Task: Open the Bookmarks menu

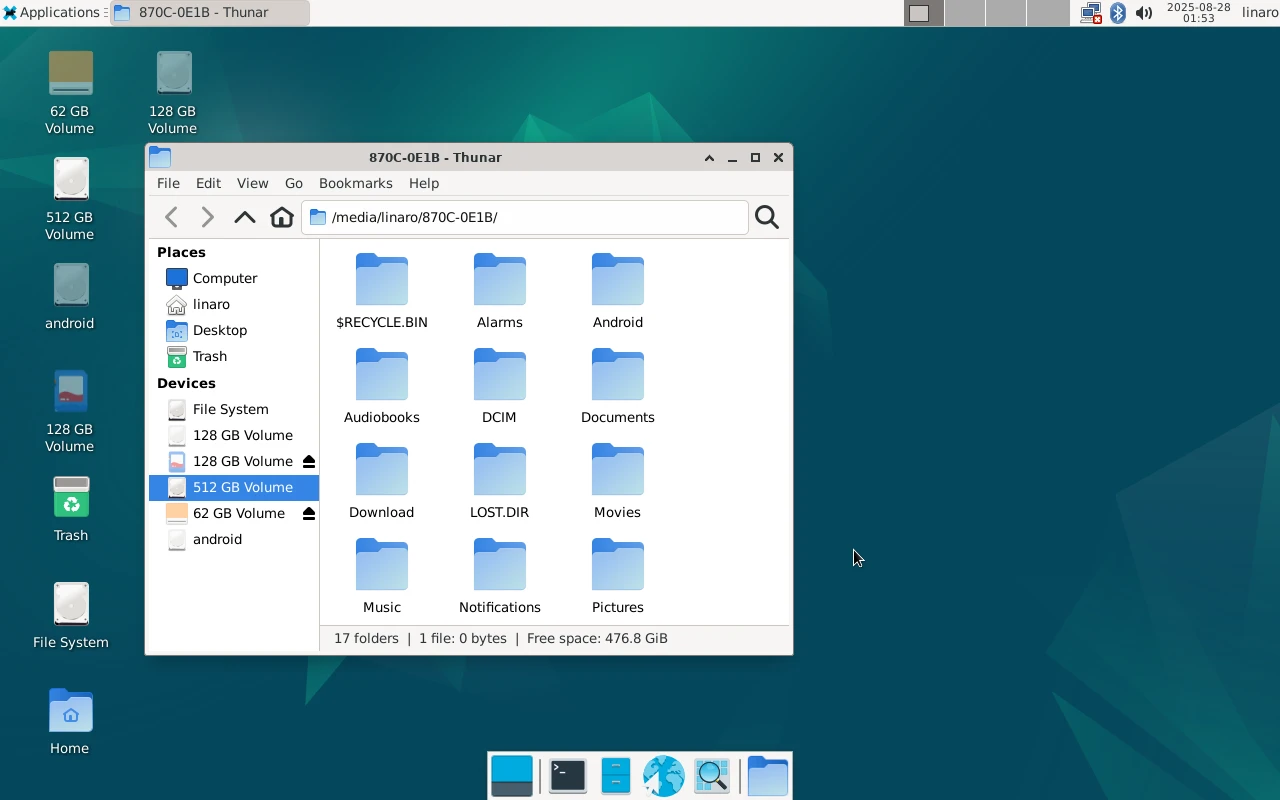Action: (355, 183)
